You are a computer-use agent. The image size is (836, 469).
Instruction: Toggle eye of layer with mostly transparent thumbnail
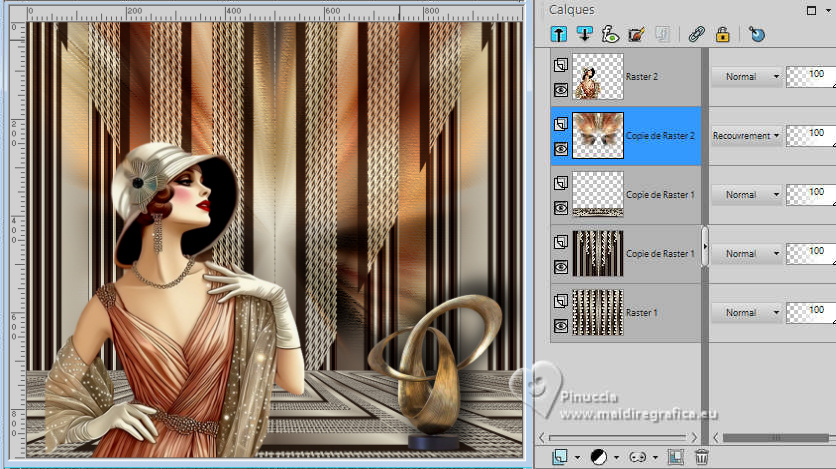tap(560, 207)
